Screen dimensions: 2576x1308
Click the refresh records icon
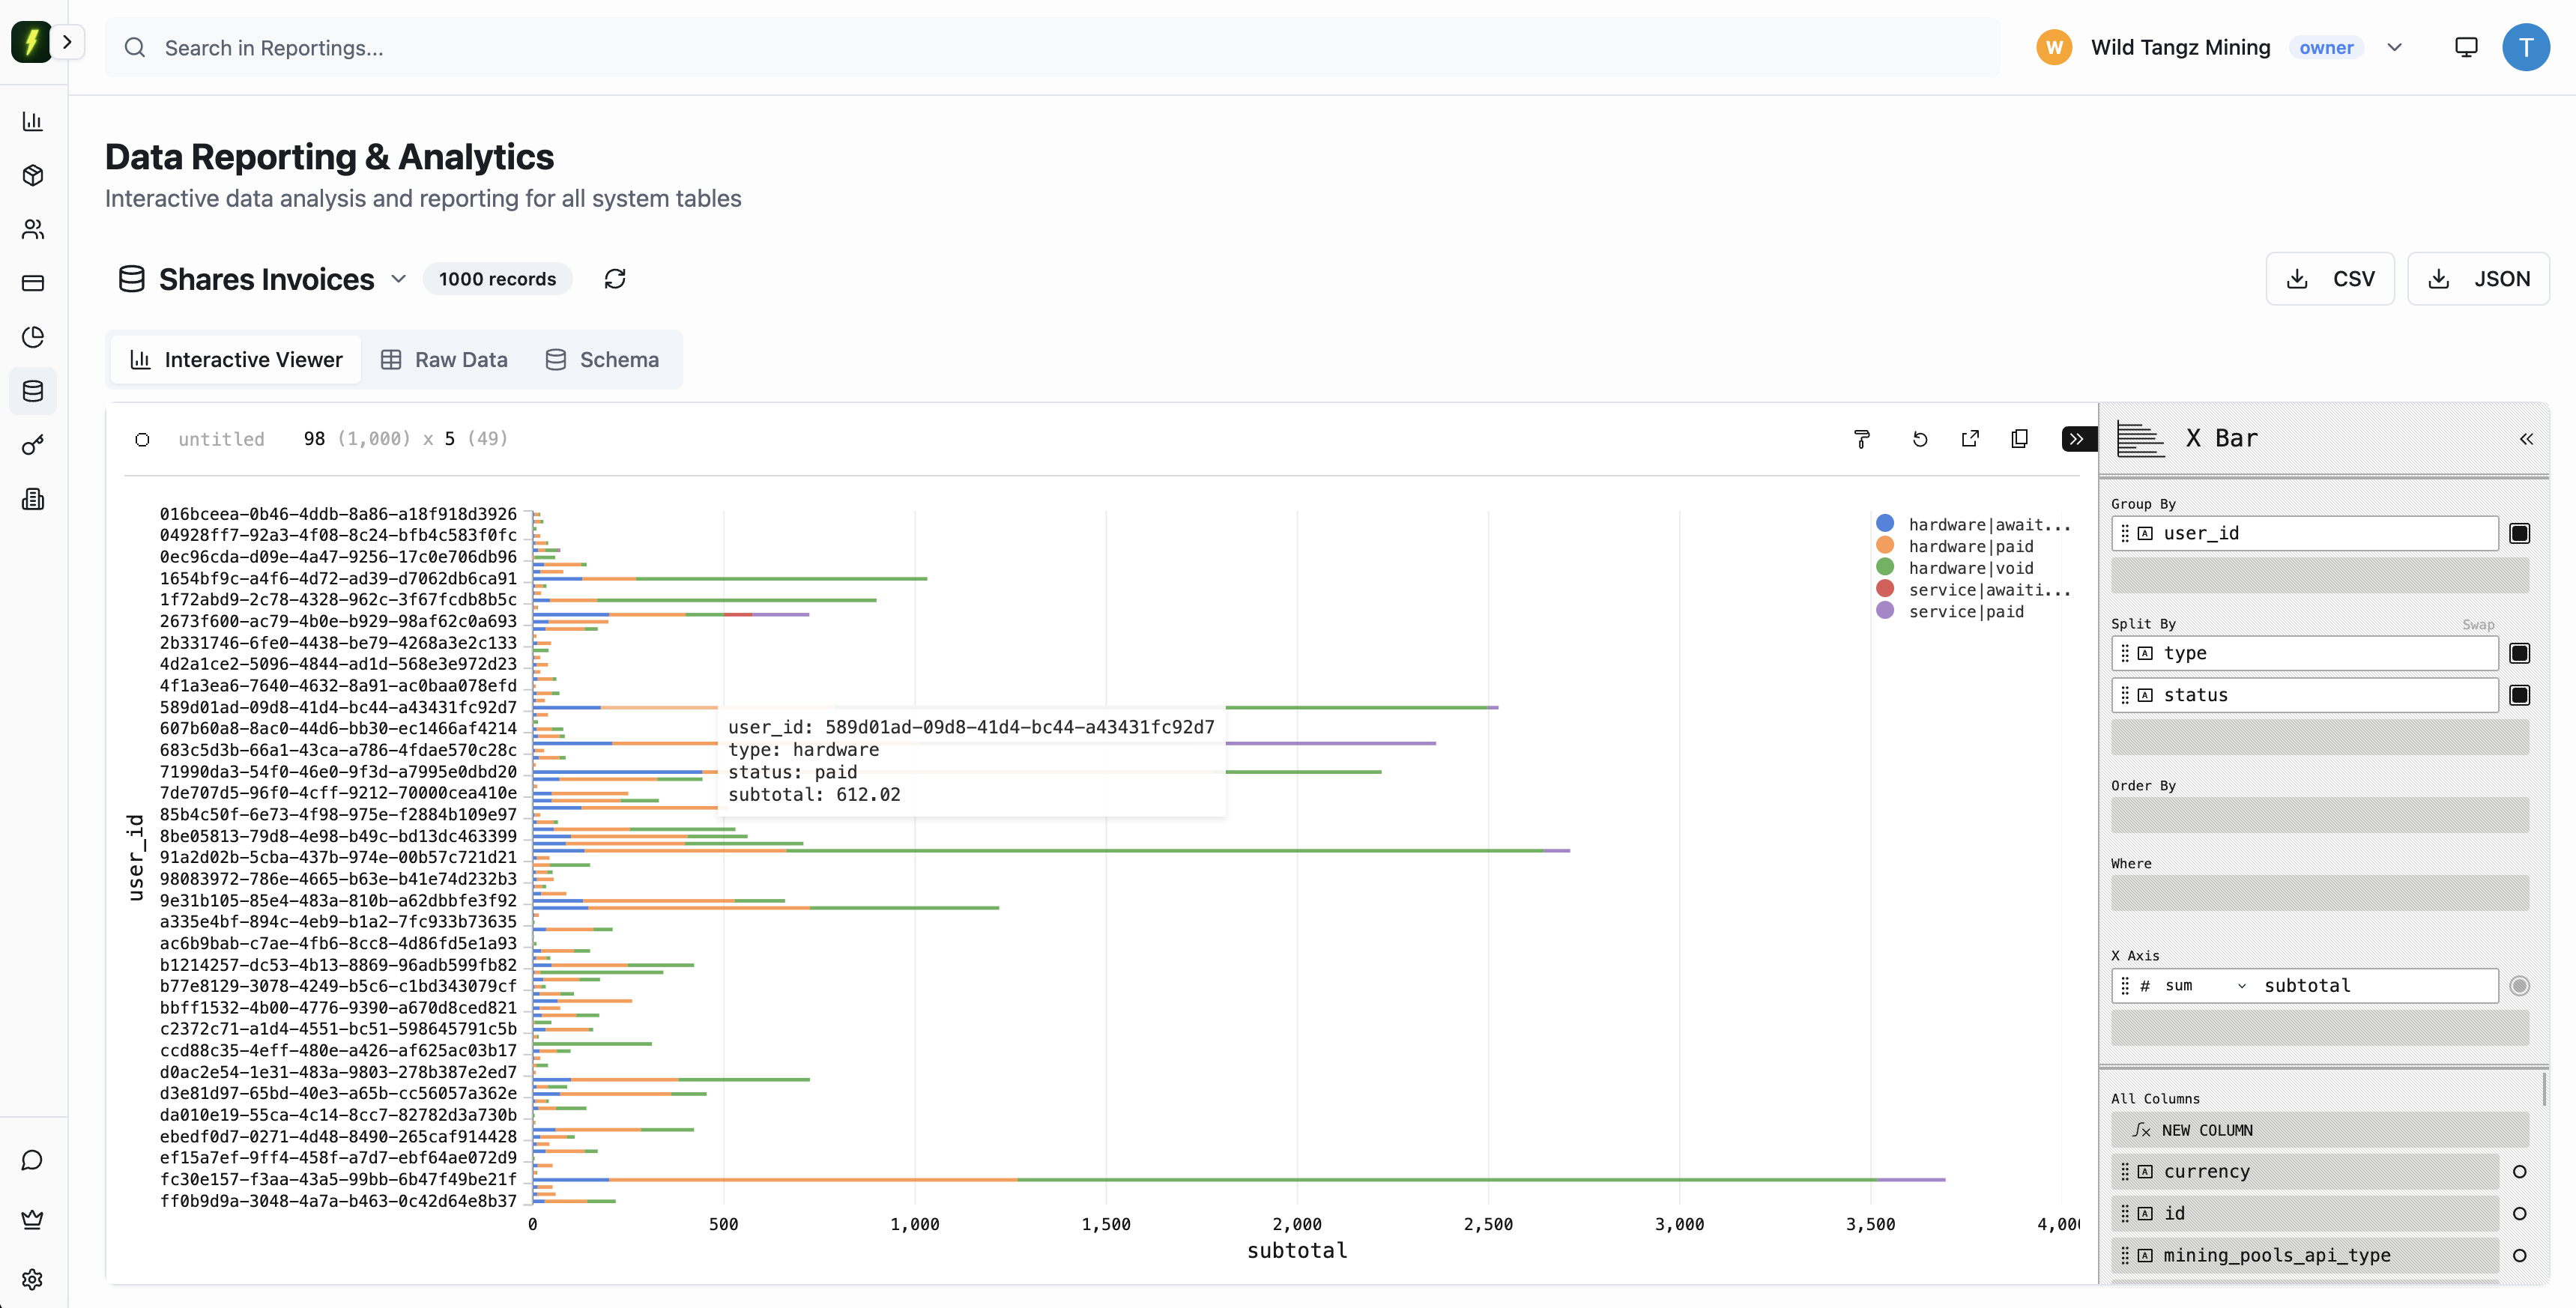615,279
